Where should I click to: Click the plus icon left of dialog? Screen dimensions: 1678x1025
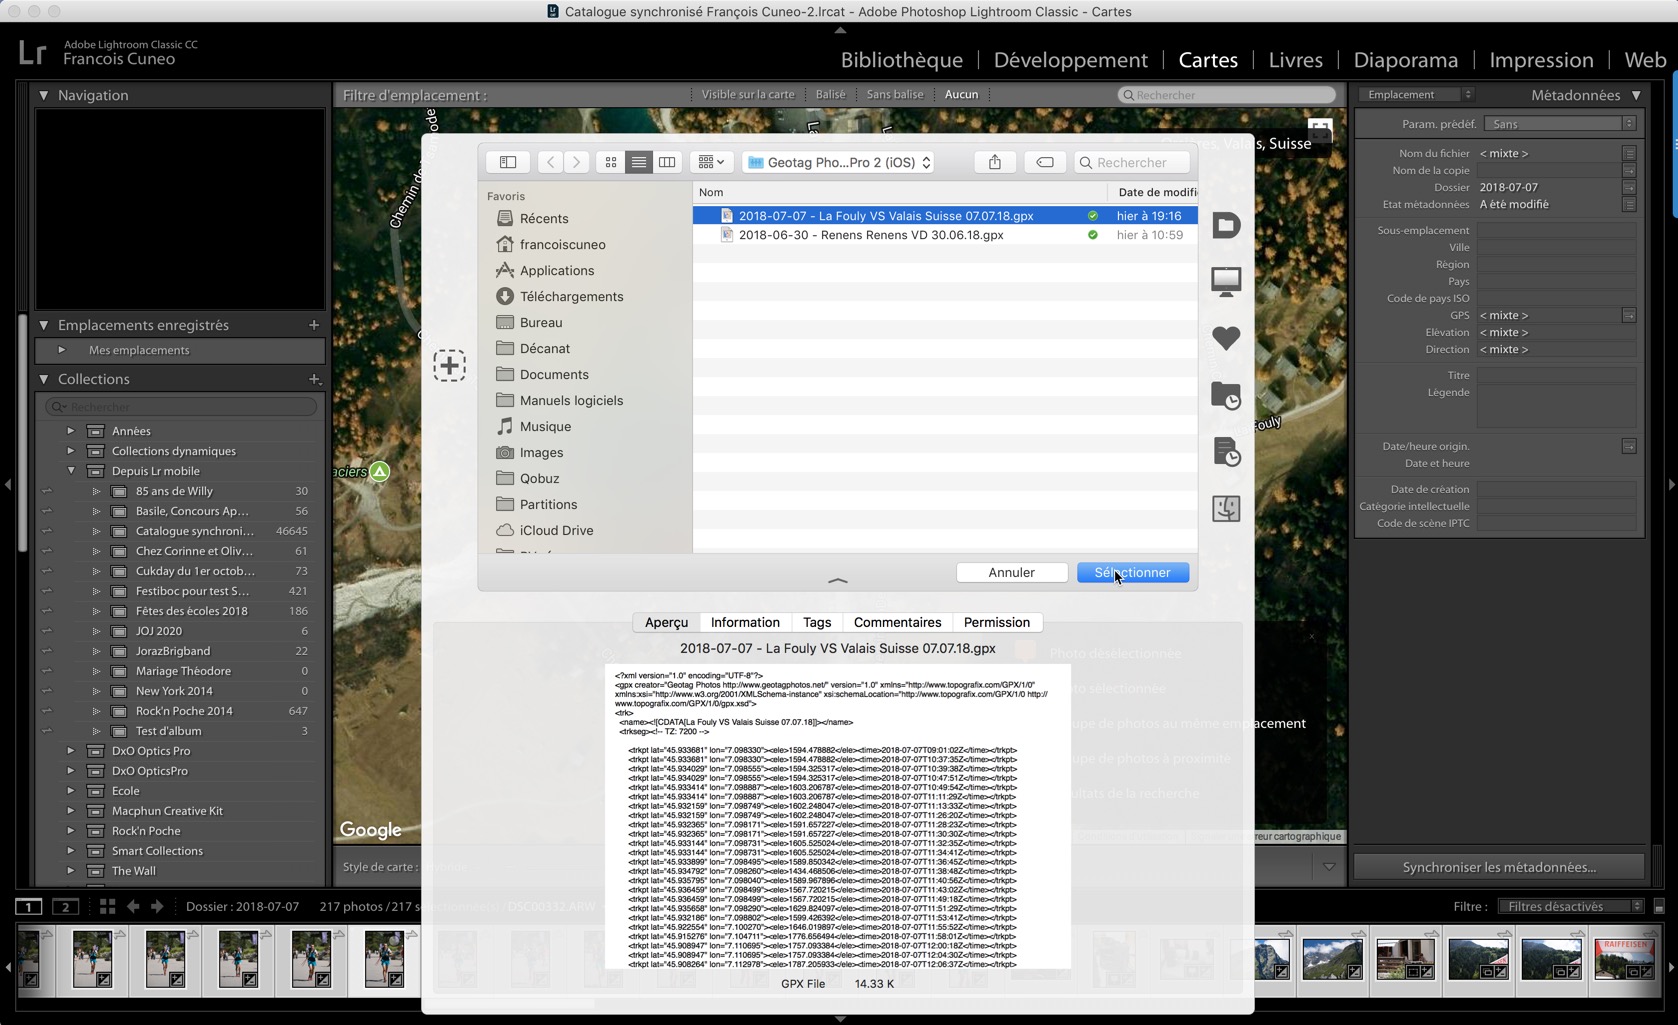tap(449, 365)
